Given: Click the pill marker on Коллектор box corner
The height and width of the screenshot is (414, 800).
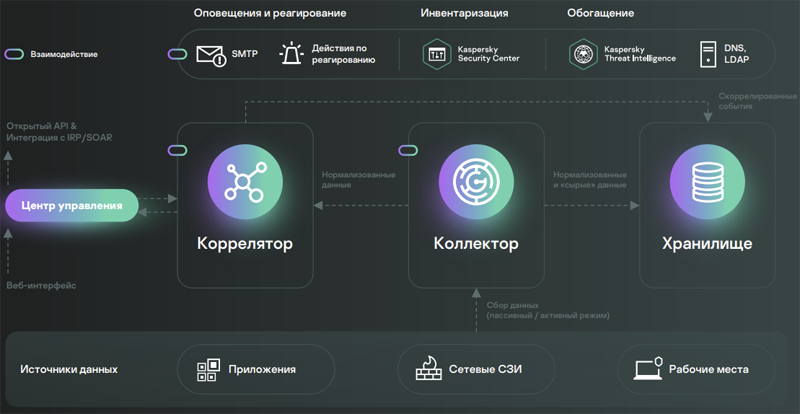Looking at the screenshot, I should coord(408,150).
